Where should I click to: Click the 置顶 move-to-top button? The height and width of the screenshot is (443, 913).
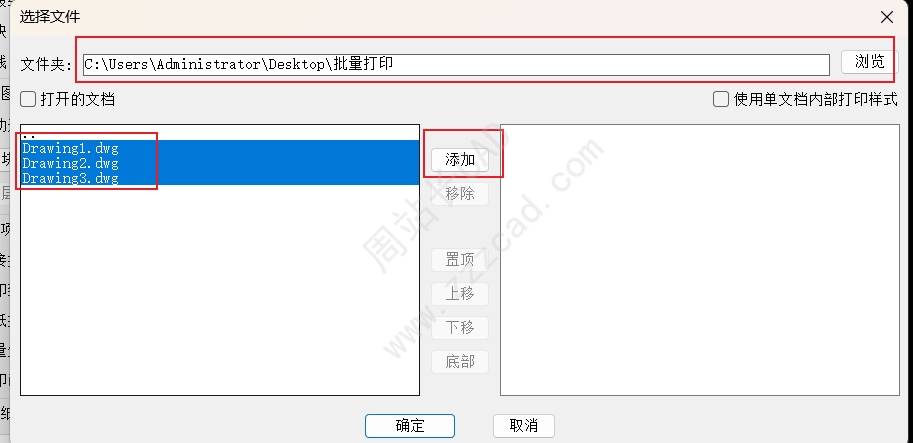pos(459,260)
